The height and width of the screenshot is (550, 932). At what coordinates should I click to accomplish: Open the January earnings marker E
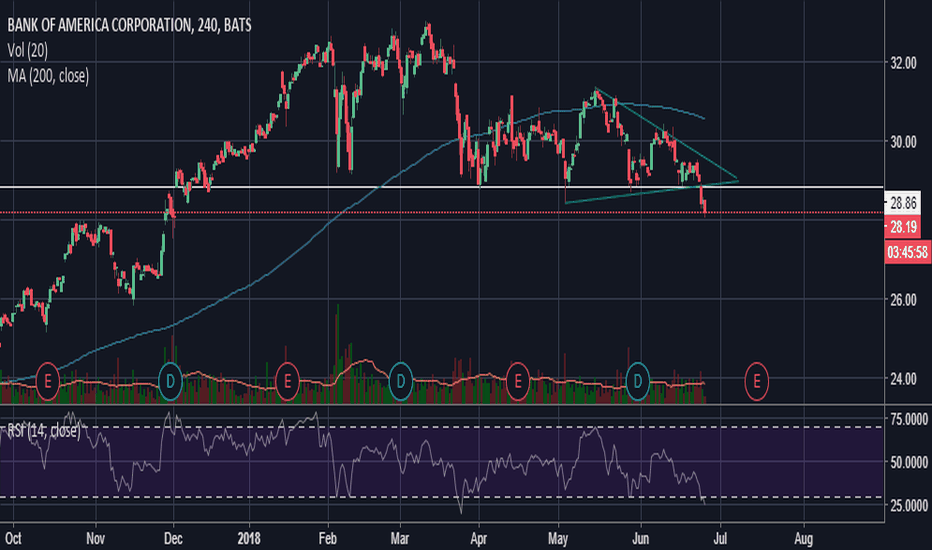(288, 381)
